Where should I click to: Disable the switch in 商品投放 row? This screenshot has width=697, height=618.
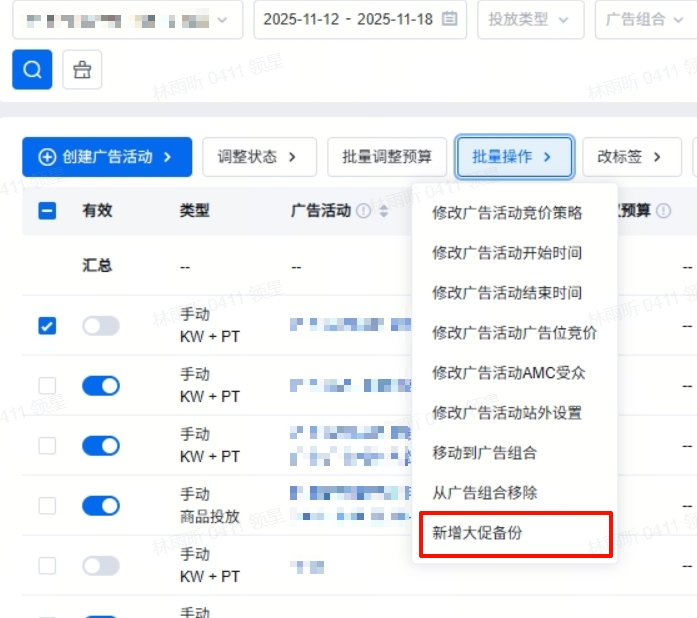tap(100, 506)
